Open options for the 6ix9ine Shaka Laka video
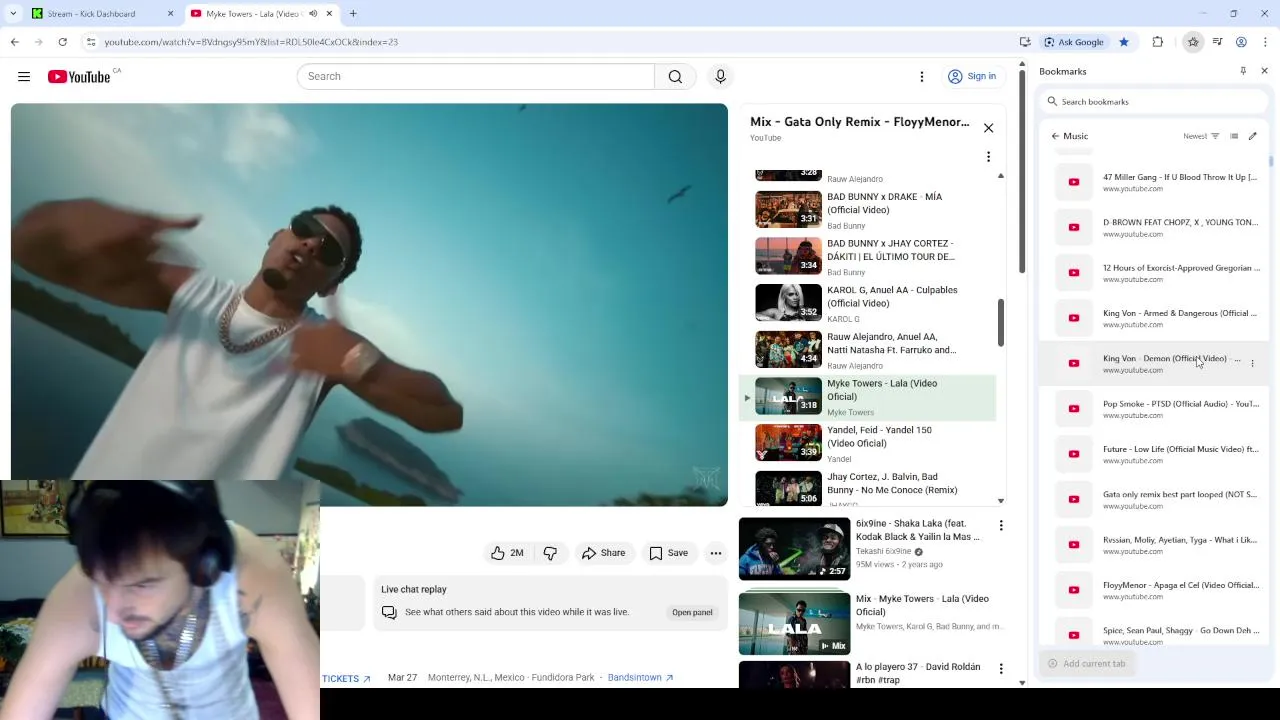The image size is (1280, 720). coord(1001,525)
